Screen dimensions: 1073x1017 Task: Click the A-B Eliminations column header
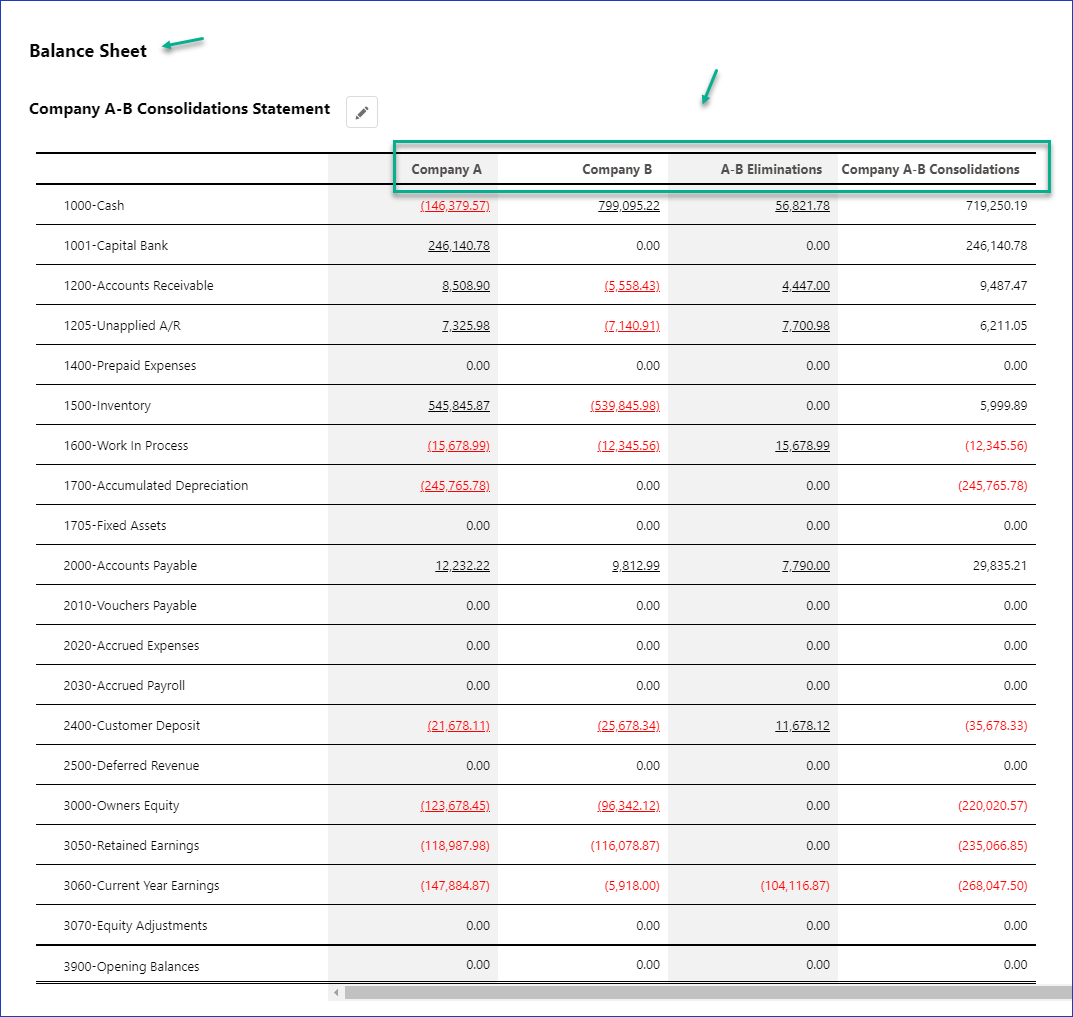[x=771, y=170]
